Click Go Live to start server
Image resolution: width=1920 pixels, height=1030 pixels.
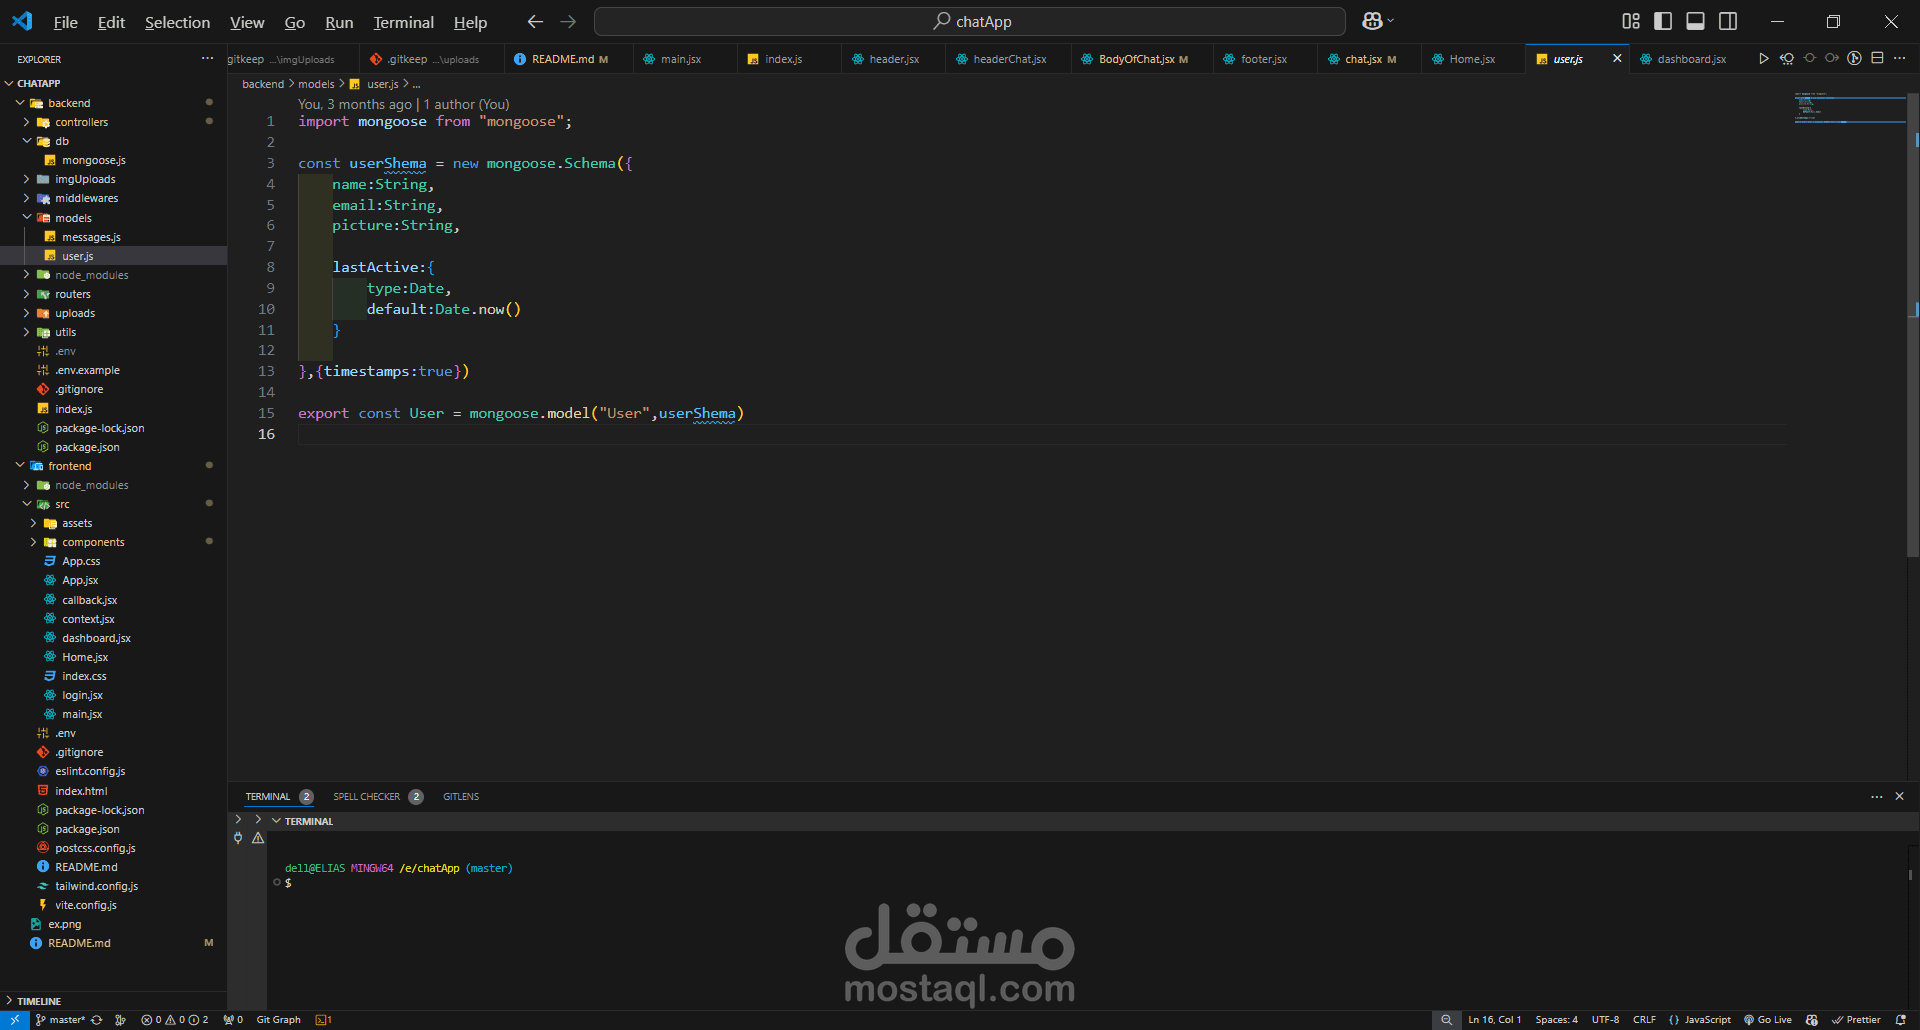tap(1768, 1020)
